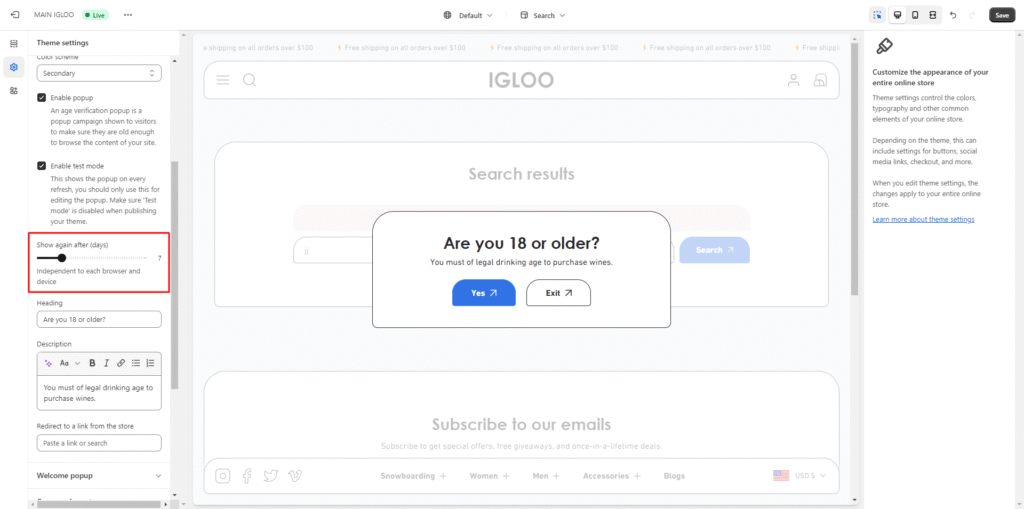Apply bold in the Description editor

tap(92, 363)
